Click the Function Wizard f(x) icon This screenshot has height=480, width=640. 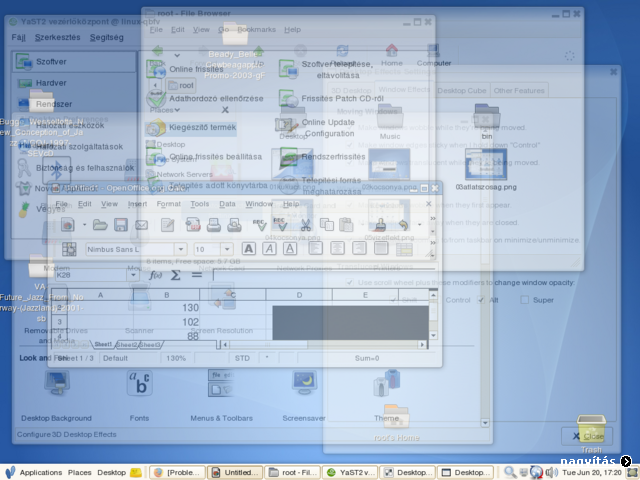click(x=155, y=274)
